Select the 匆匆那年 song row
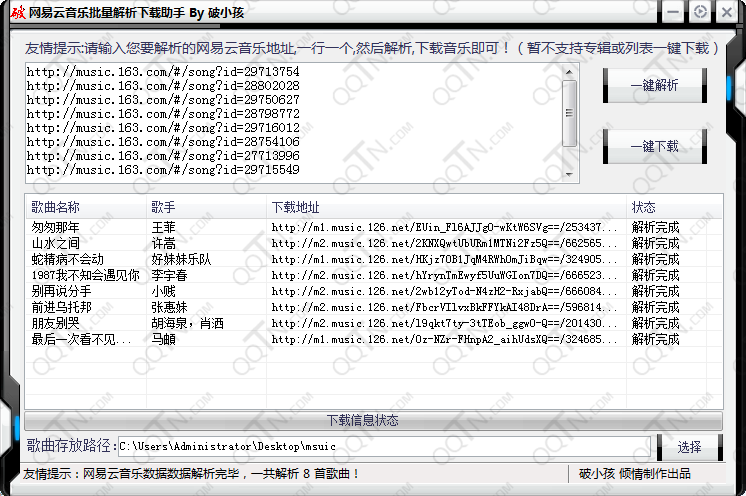Screen dimensions: 746x496 (x=56, y=227)
